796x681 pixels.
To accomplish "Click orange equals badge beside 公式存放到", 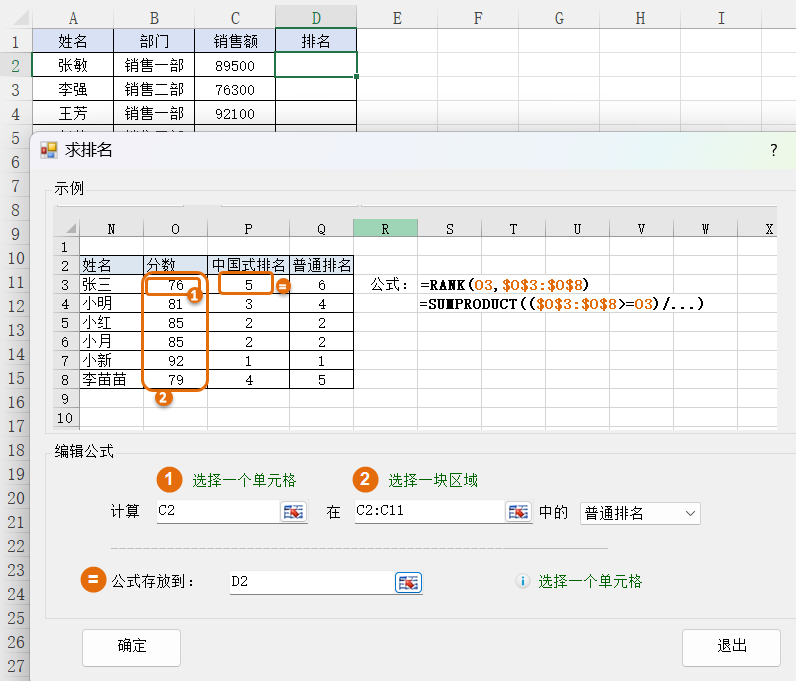I will click(93, 581).
